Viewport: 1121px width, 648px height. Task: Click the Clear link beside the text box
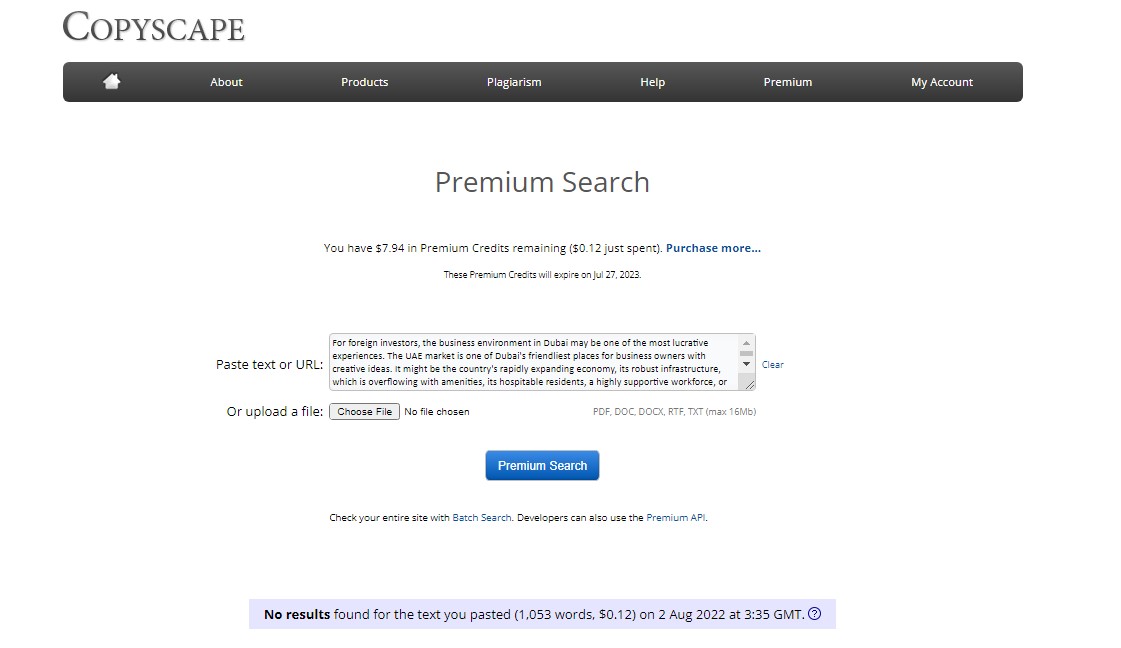[772, 364]
